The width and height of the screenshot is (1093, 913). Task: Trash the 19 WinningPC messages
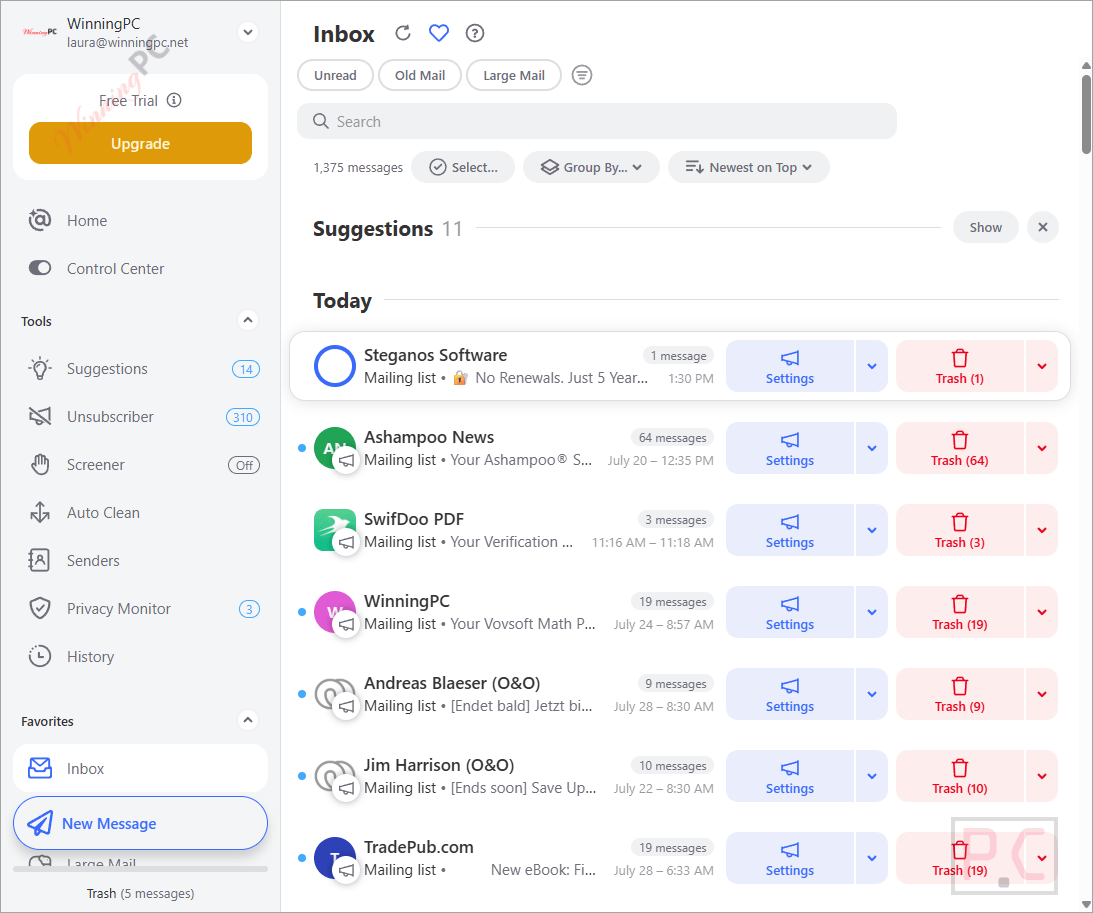click(x=960, y=612)
